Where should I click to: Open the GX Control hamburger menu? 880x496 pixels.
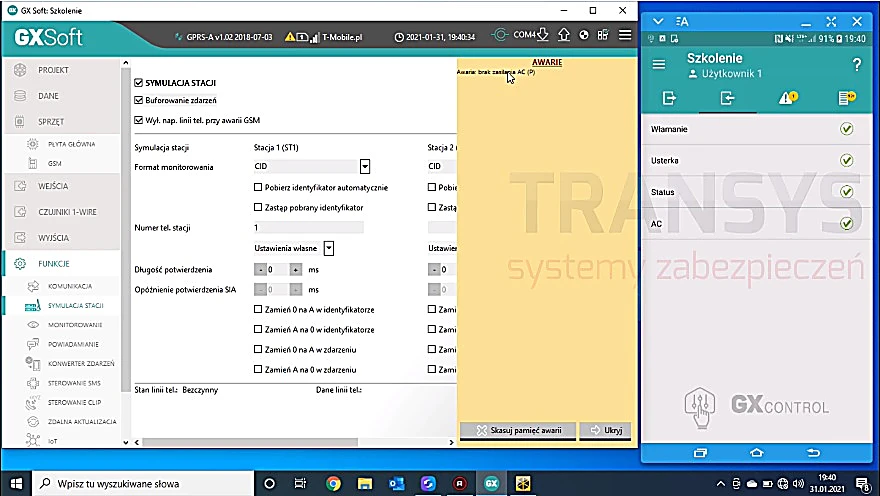659,65
